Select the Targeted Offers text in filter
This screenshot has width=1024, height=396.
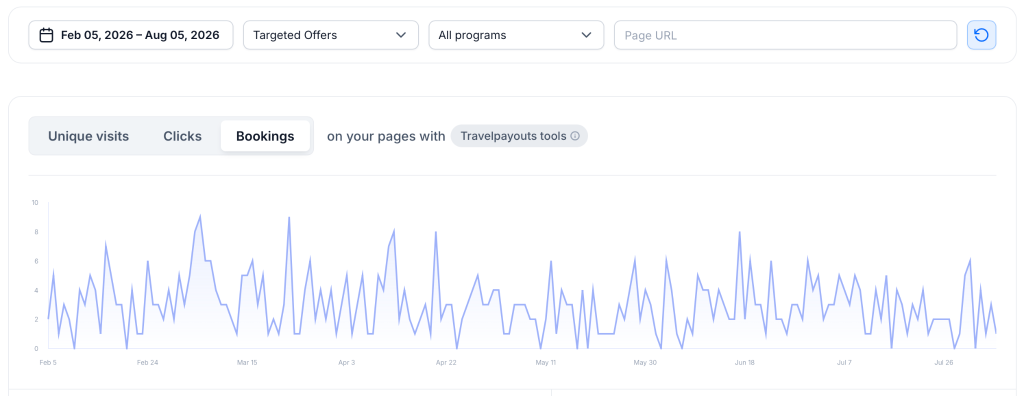point(295,35)
